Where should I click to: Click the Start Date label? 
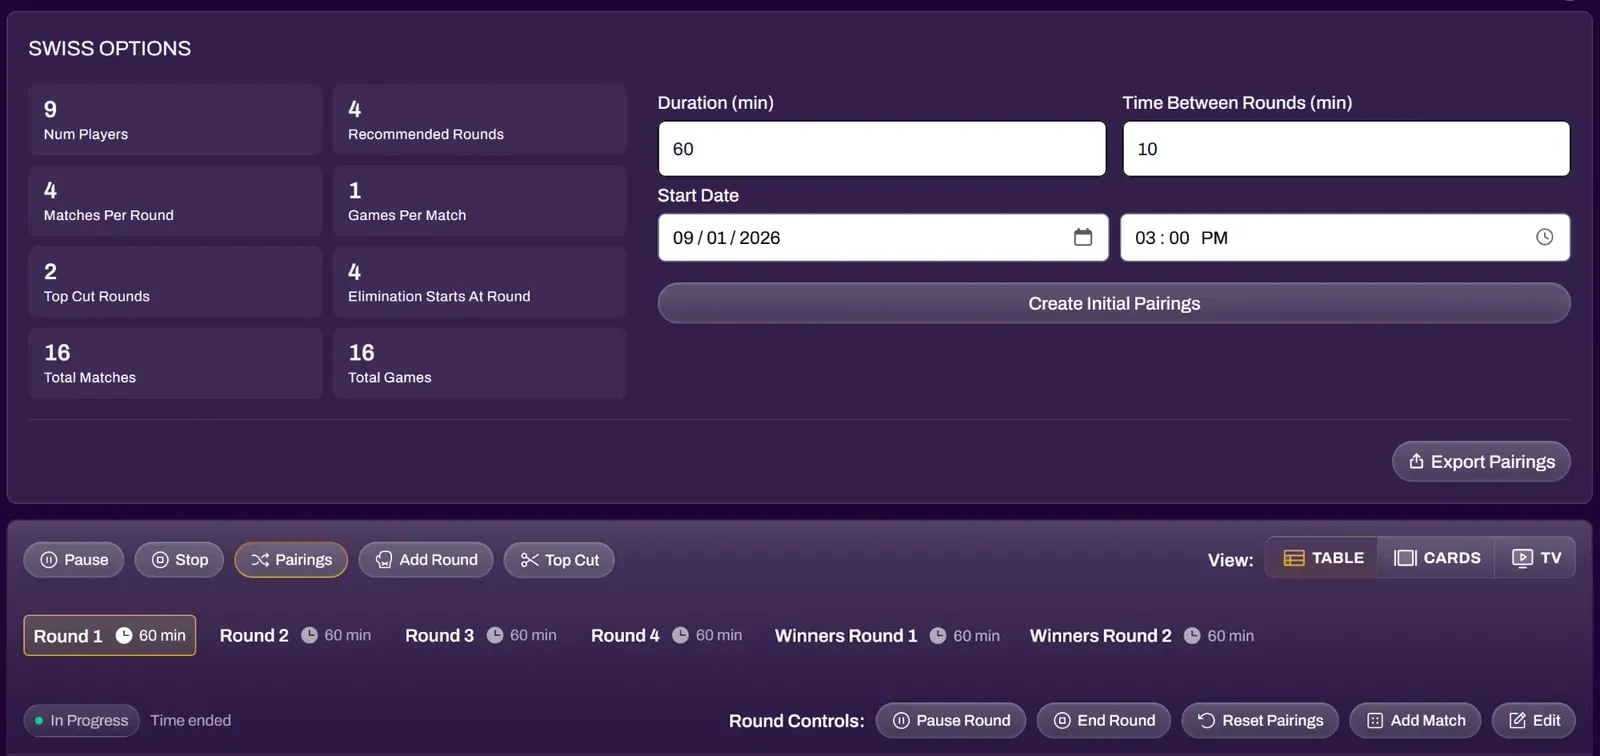698,196
